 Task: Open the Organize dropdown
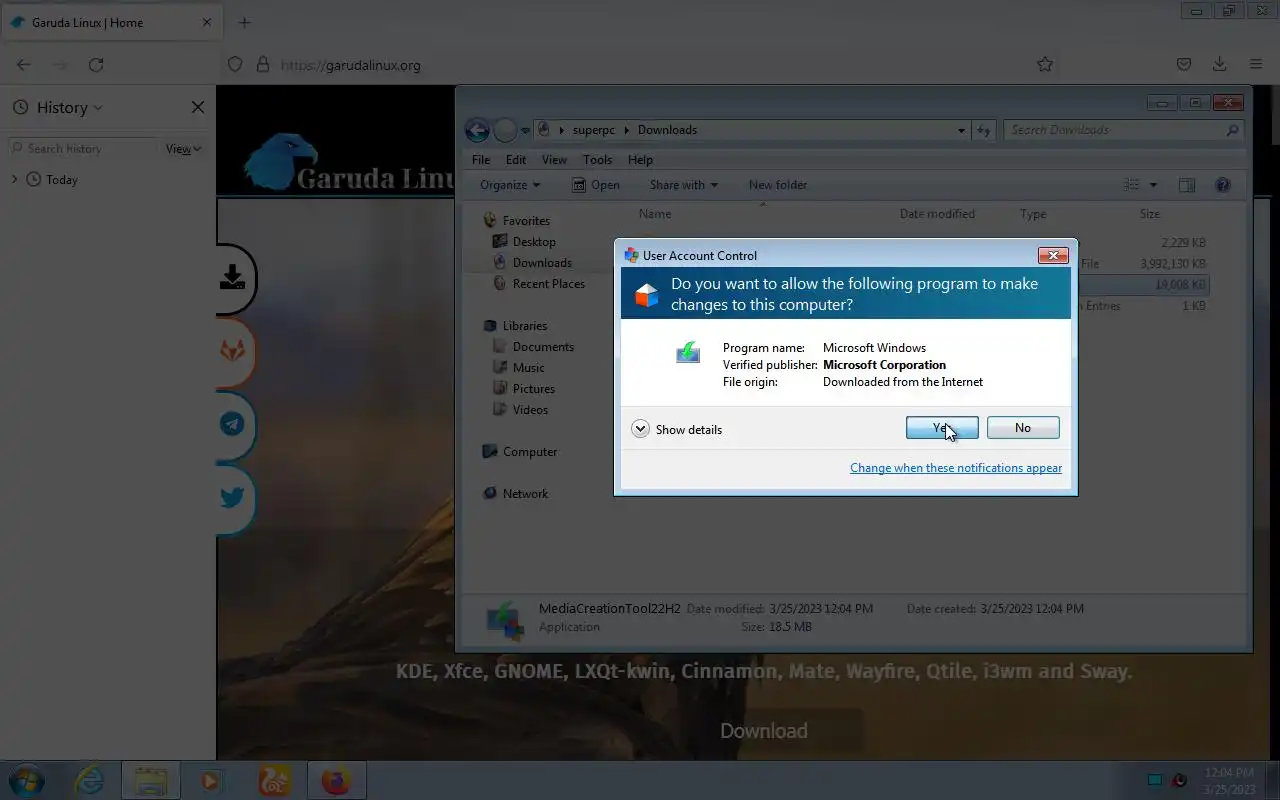point(510,185)
